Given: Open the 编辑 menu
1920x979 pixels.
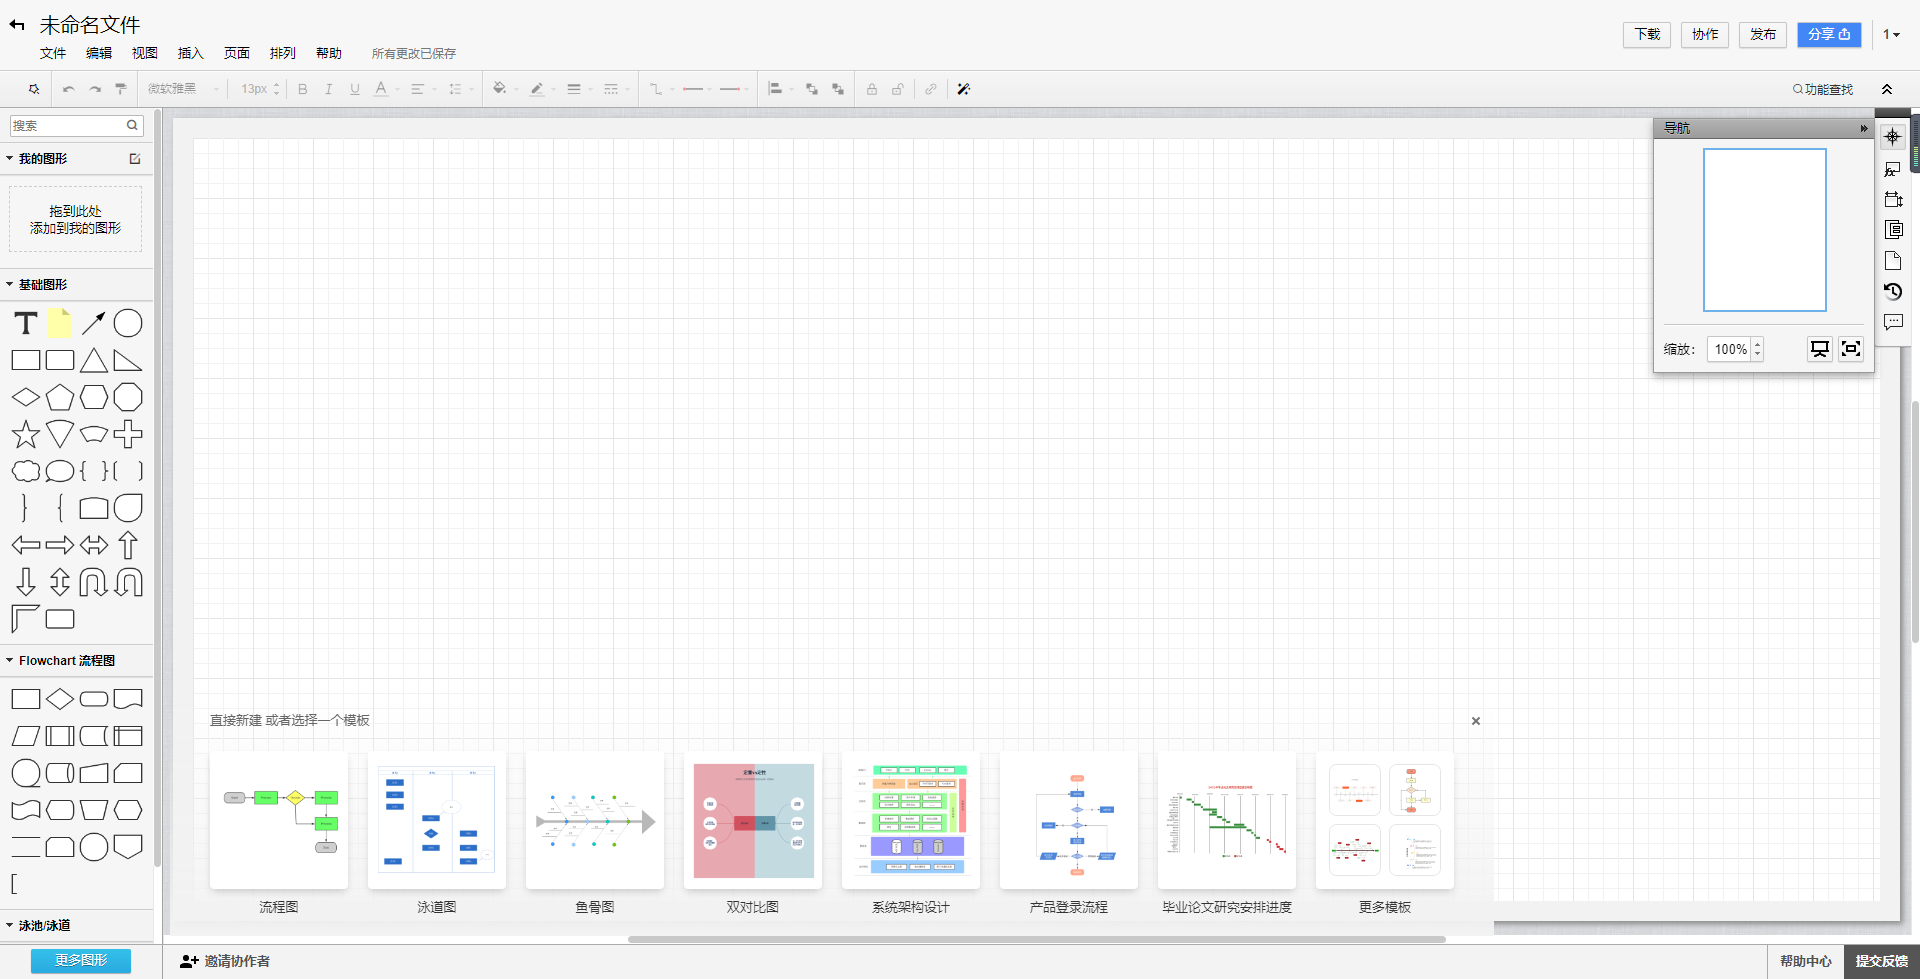Looking at the screenshot, I should pyautogui.click(x=99, y=53).
